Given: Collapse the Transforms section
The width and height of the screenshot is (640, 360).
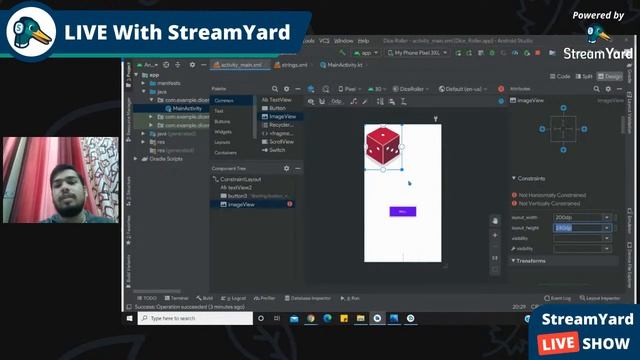Looking at the screenshot, I should (513, 260).
